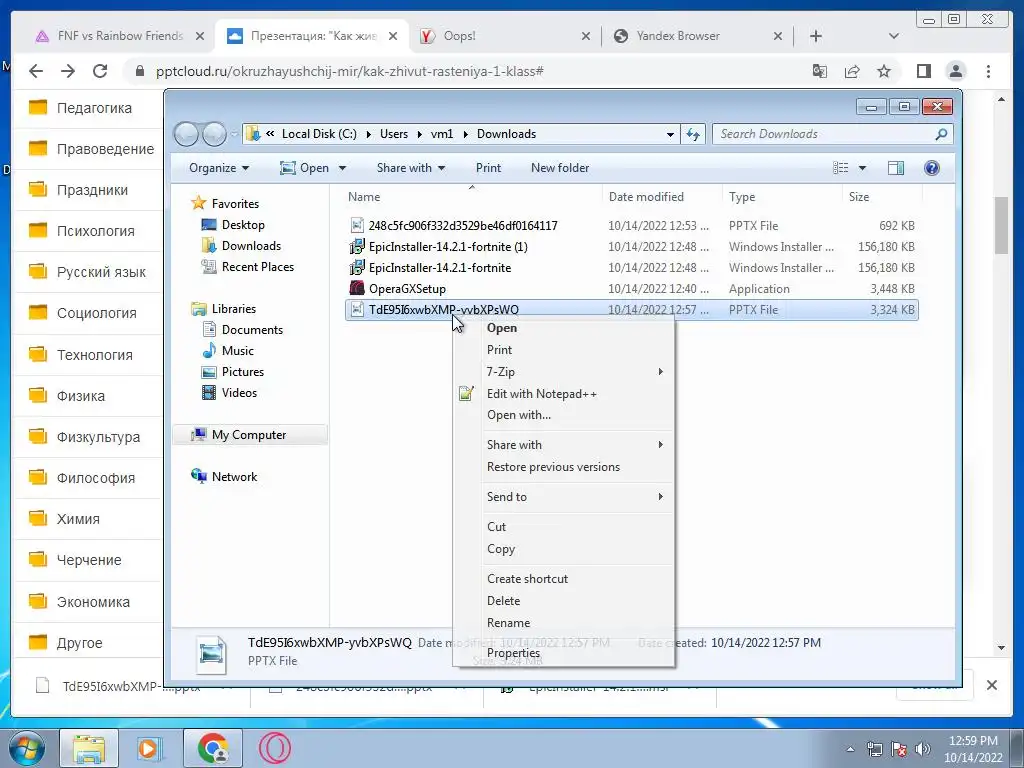Open Windows Media Player taskbar icon
Image resolution: width=1024 pixels, height=768 pixels.
150,748
